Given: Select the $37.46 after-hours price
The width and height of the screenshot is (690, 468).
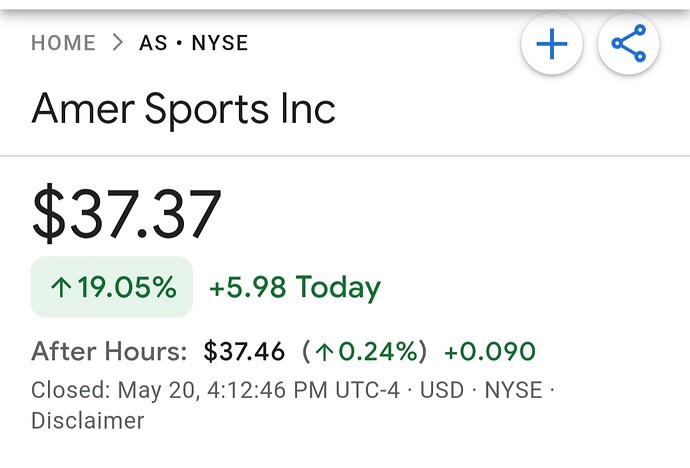Looking at the screenshot, I should [244, 351].
